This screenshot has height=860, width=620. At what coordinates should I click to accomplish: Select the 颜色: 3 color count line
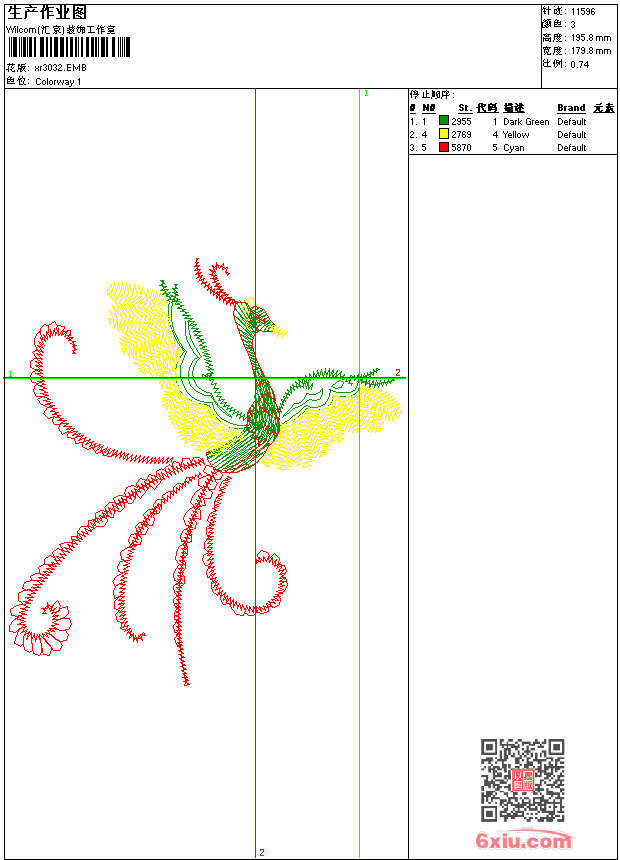click(559, 24)
